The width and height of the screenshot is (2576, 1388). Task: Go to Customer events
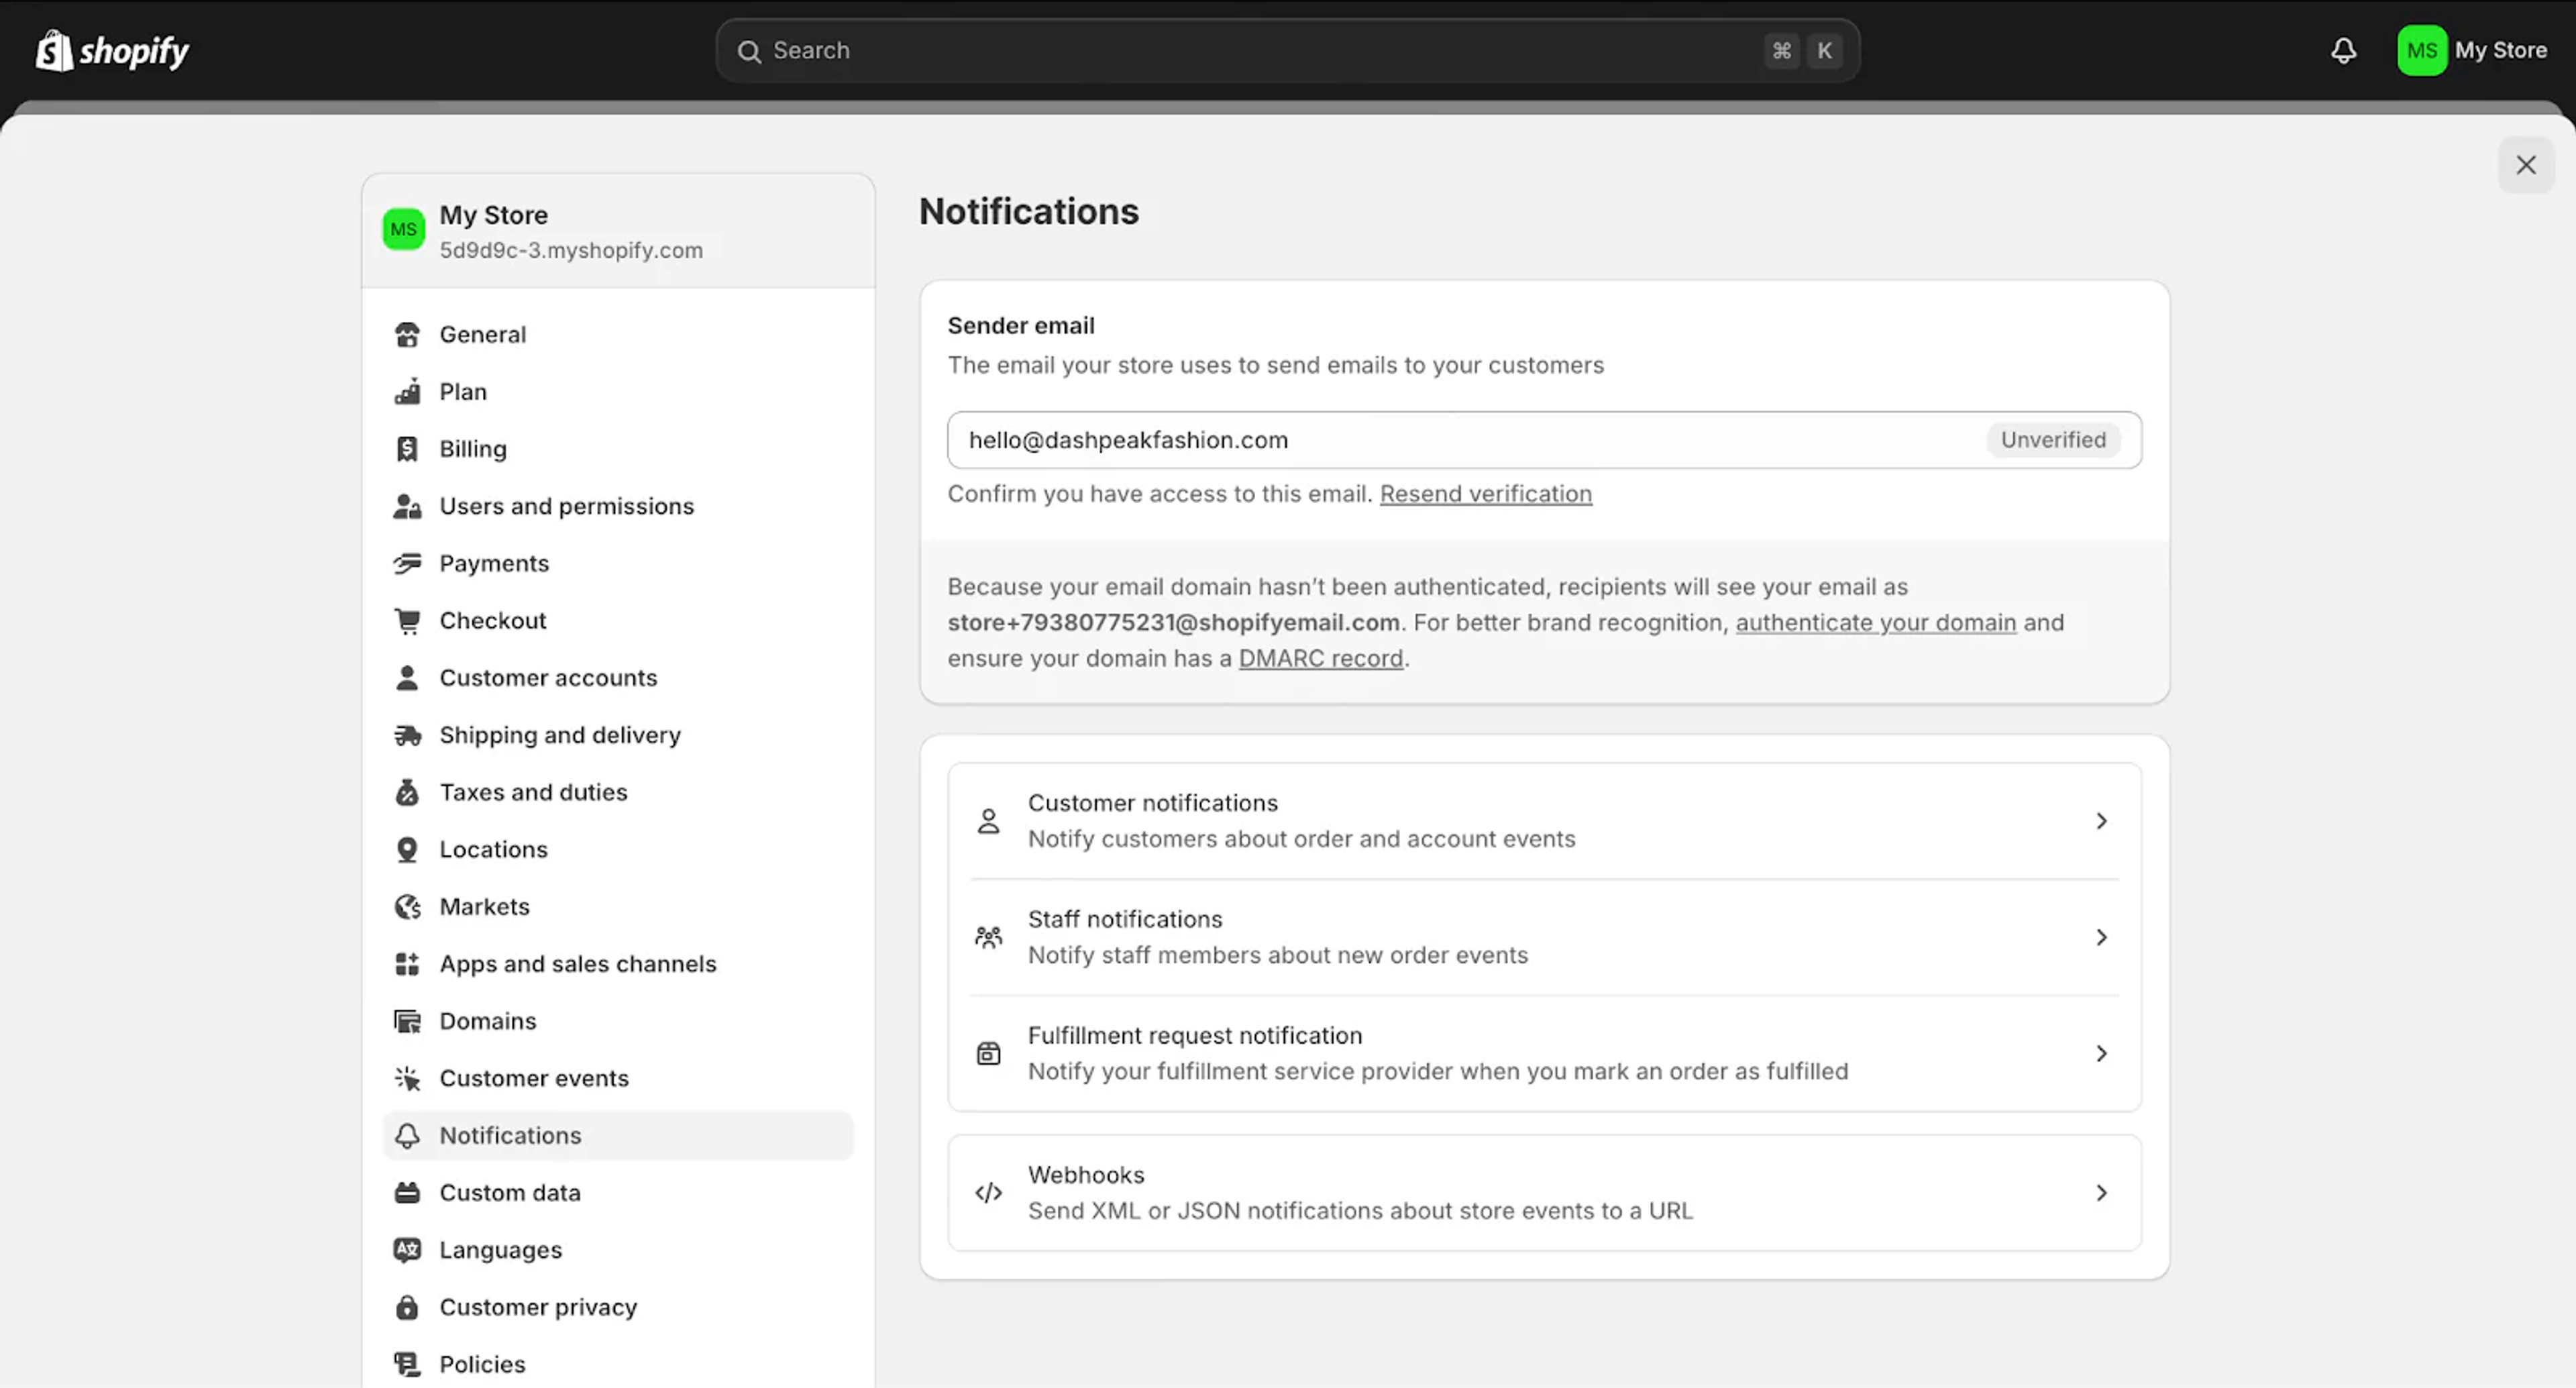(x=618, y=1078)
